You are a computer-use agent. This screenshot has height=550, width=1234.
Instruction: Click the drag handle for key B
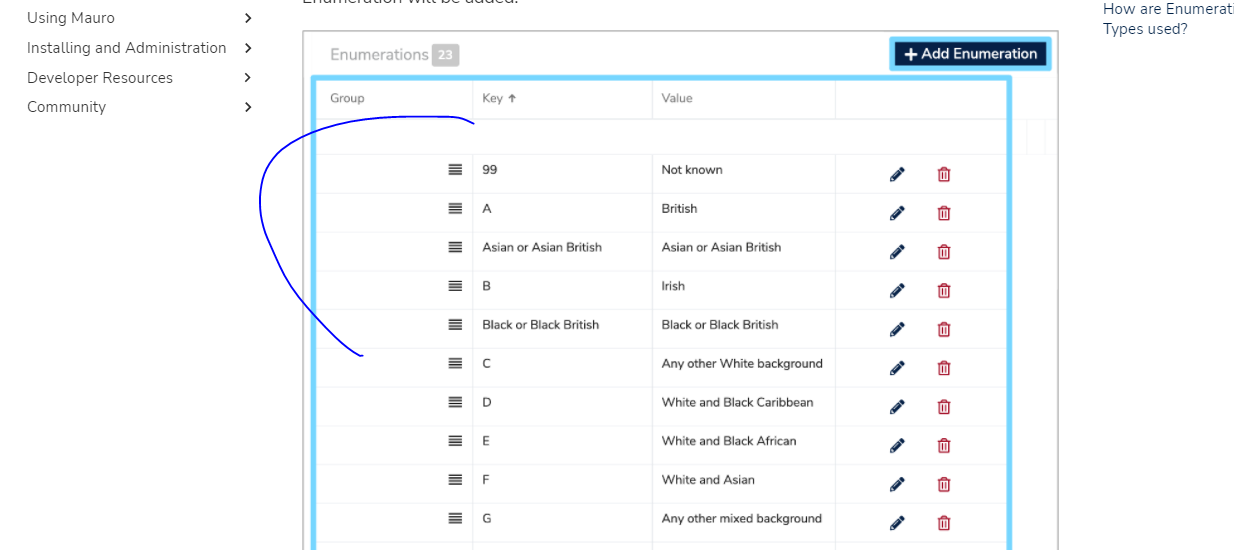tap(455, 286)
